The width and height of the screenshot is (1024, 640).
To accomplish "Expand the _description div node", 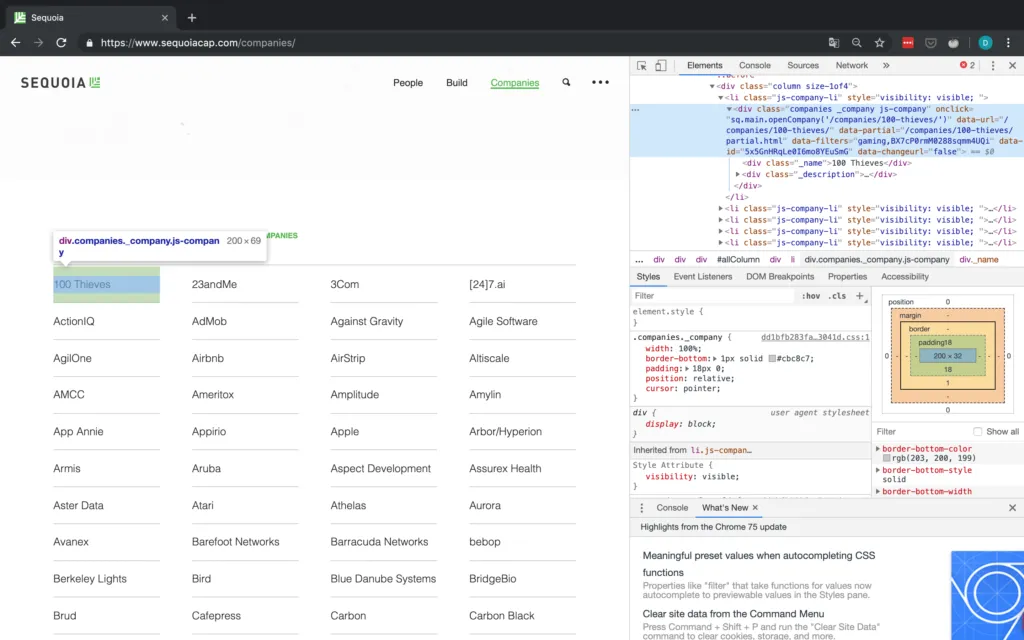I will coord(737,174).
